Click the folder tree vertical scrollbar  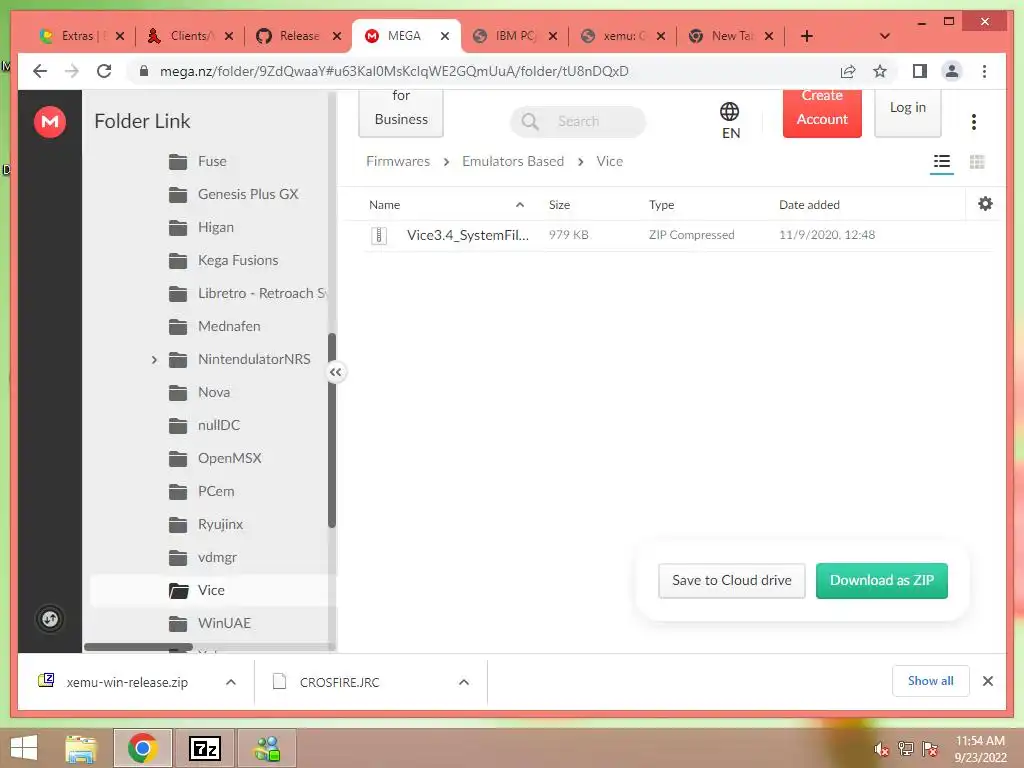[332, 430]
